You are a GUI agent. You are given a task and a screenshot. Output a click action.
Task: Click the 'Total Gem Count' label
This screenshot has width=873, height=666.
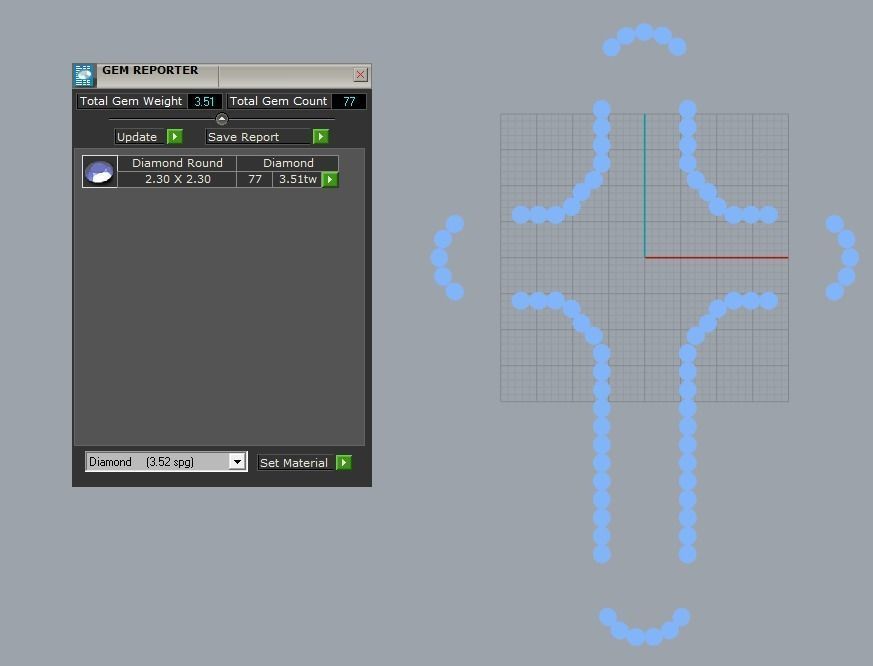(x=278, y=101)
